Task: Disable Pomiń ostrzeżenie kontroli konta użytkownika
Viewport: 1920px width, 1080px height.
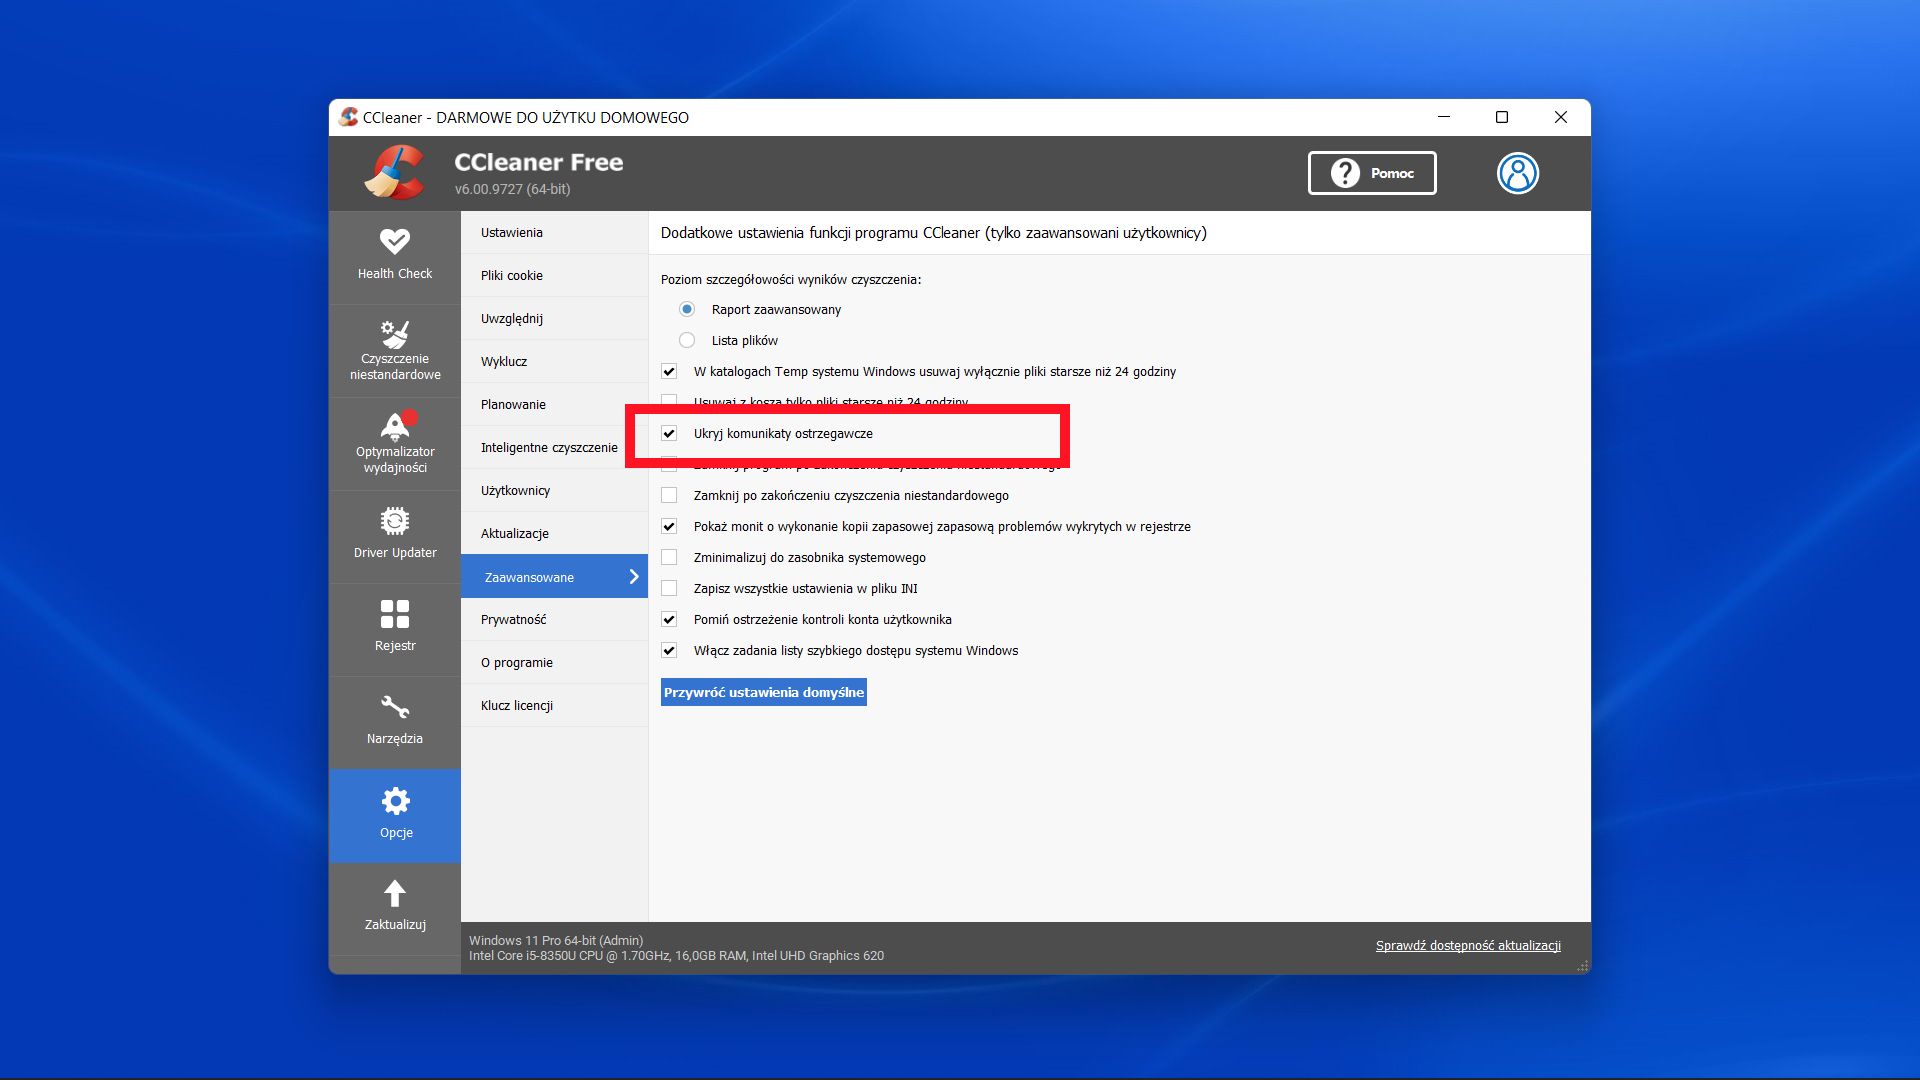Action: (x=668, y=619)
